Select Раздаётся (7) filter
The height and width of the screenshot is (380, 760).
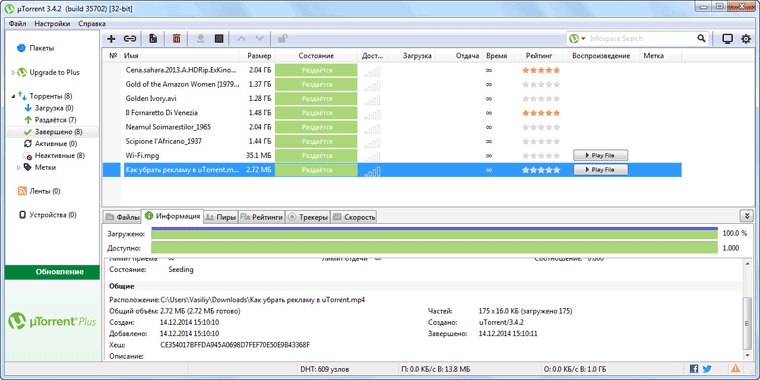[56, 120]
